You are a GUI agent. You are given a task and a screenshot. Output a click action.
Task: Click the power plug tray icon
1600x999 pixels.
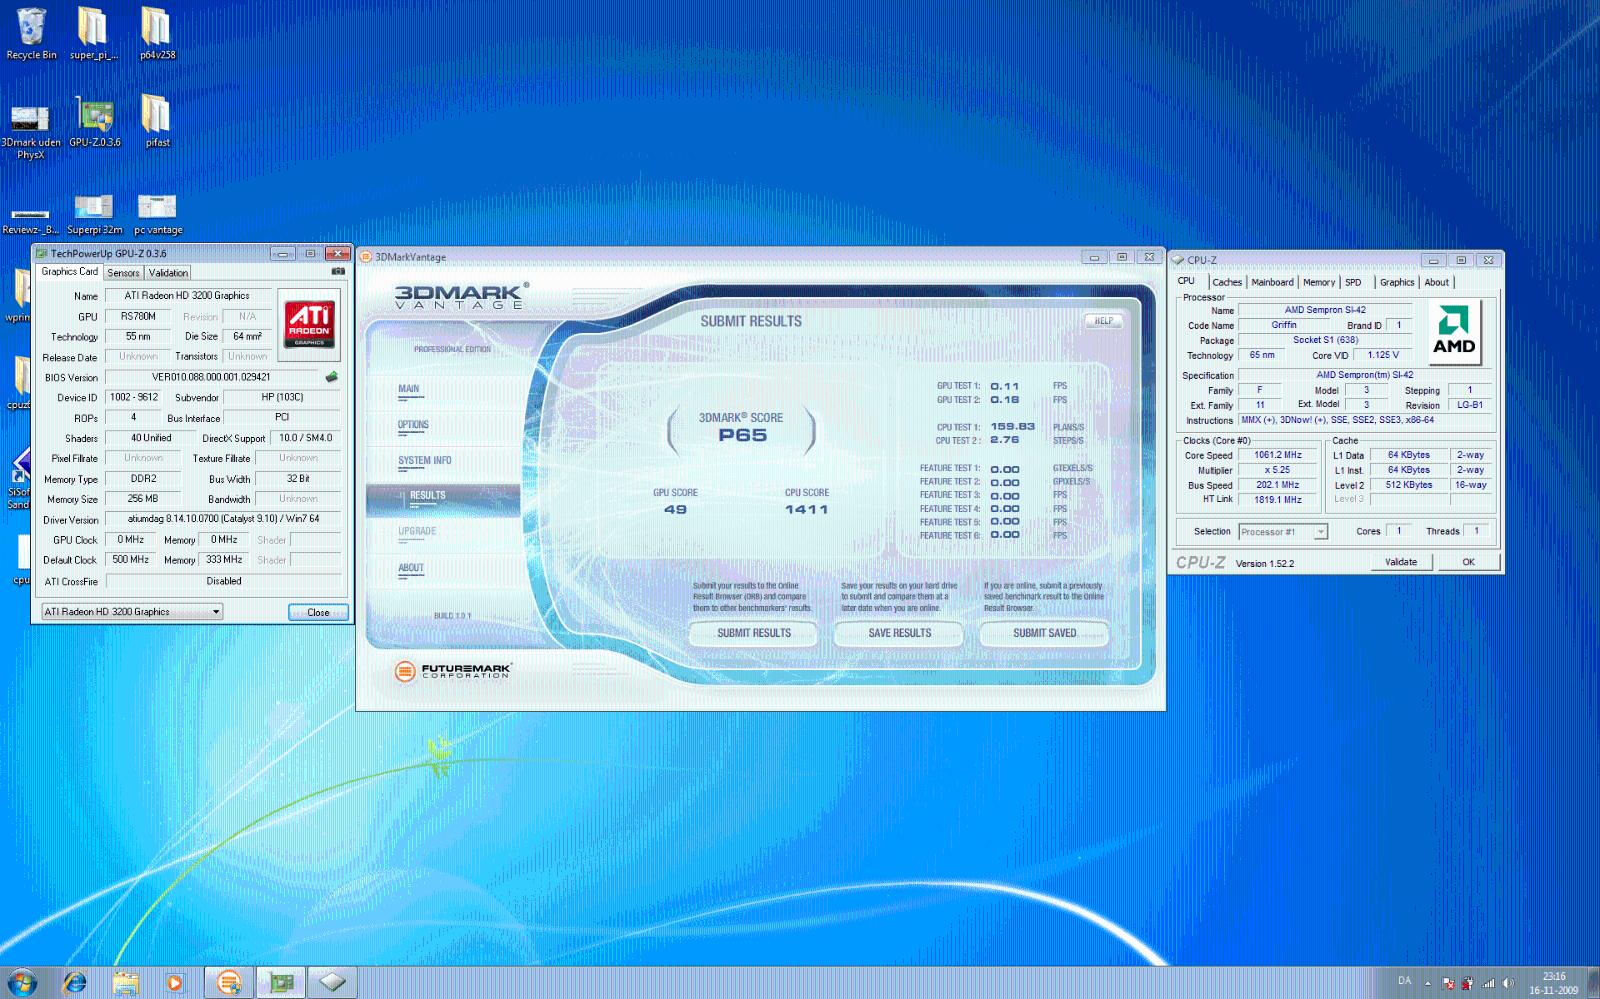point(1468,983)
